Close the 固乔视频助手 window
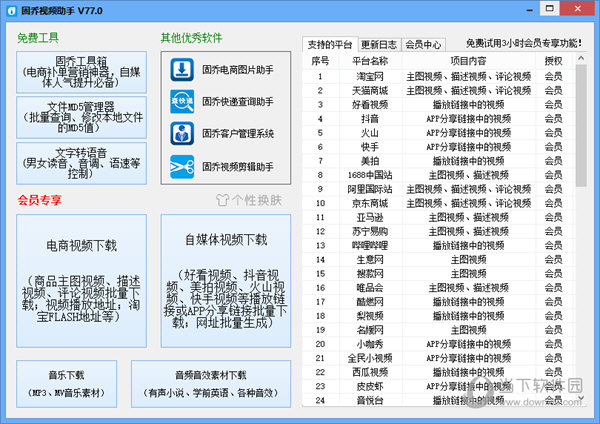 pos(578,8)
